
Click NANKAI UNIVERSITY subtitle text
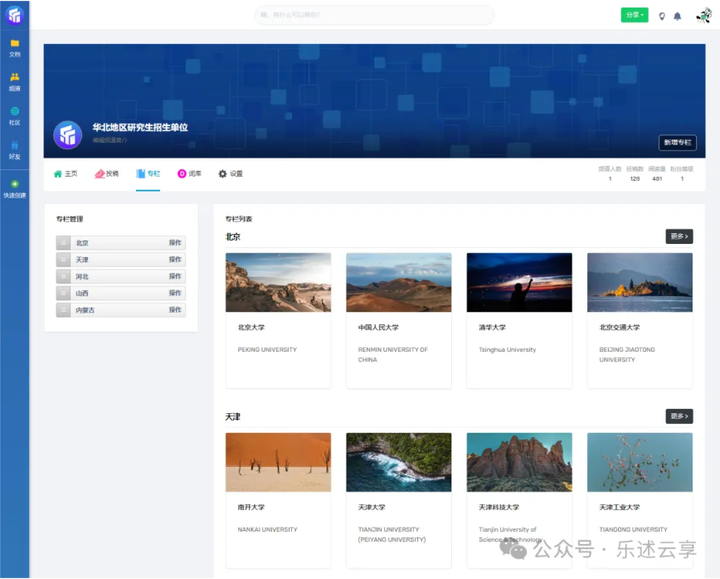268,530
